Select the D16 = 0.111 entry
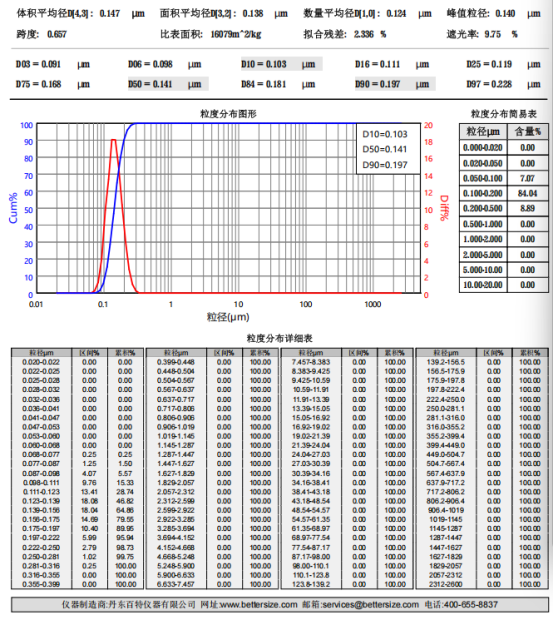This screenshot has width=554, height=620. 392,64
